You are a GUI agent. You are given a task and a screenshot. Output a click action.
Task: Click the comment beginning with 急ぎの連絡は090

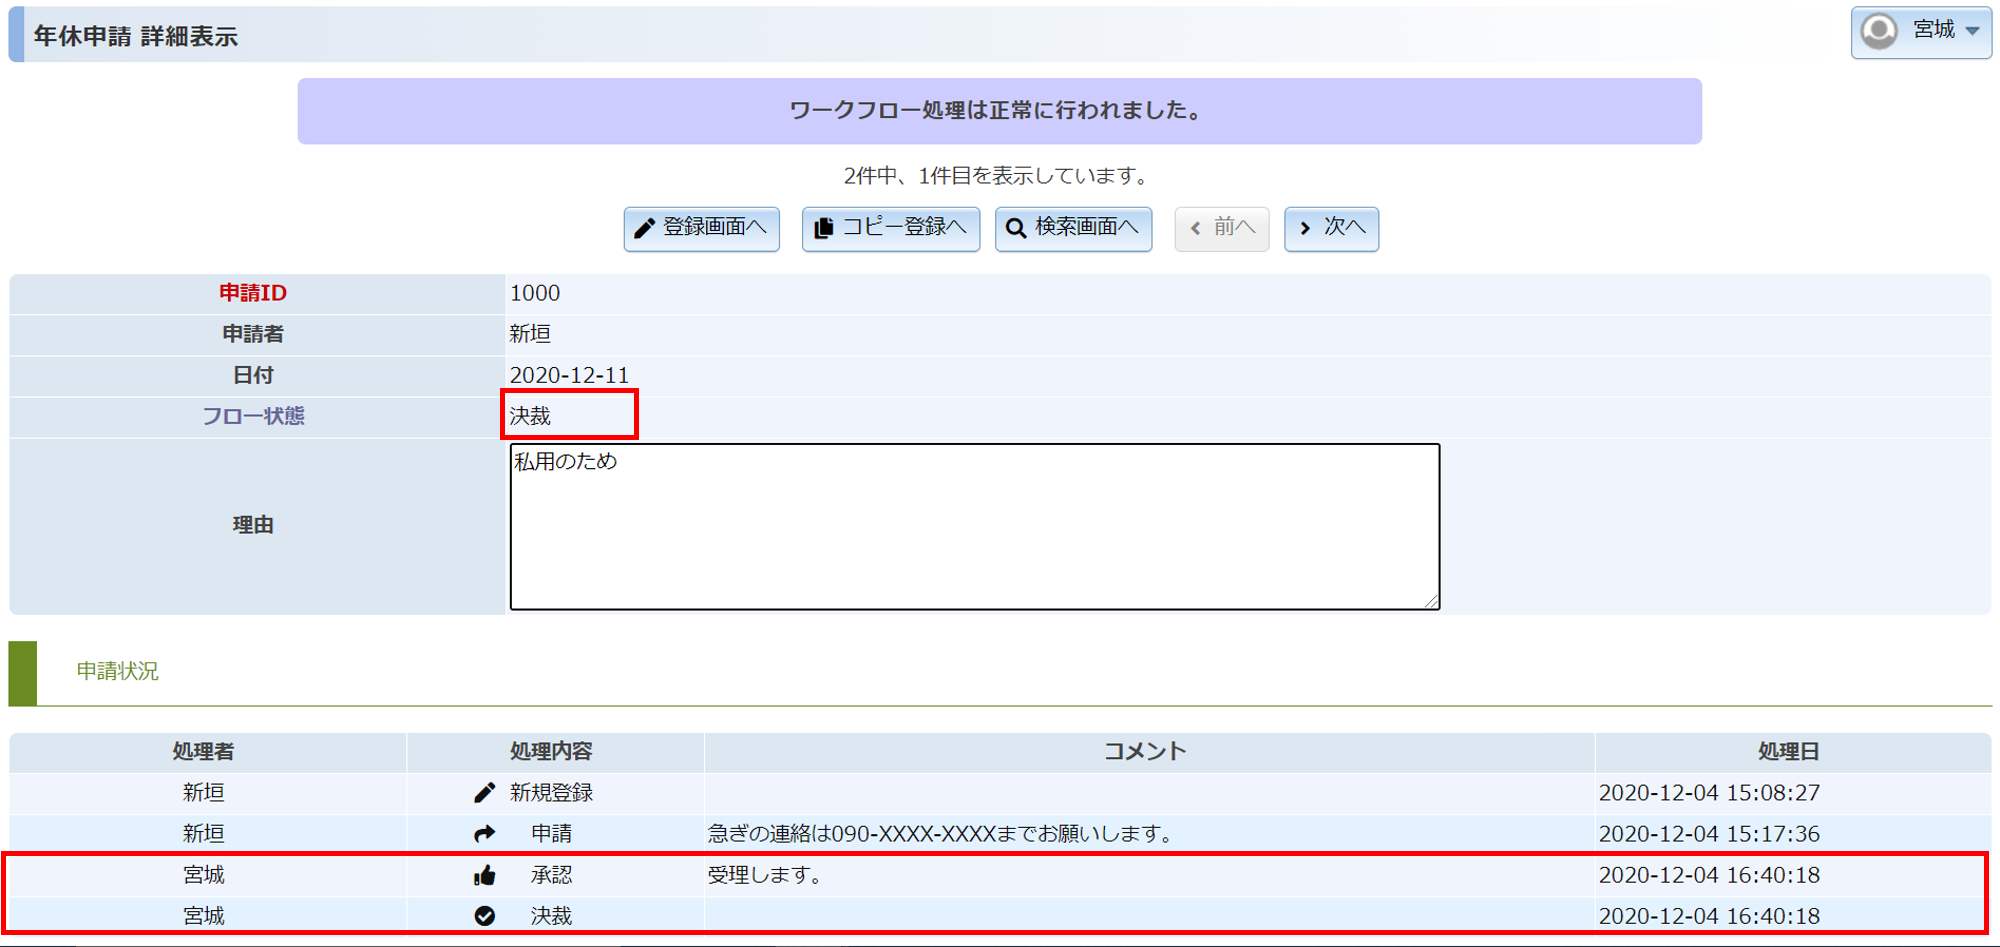(x=941, y=834)
